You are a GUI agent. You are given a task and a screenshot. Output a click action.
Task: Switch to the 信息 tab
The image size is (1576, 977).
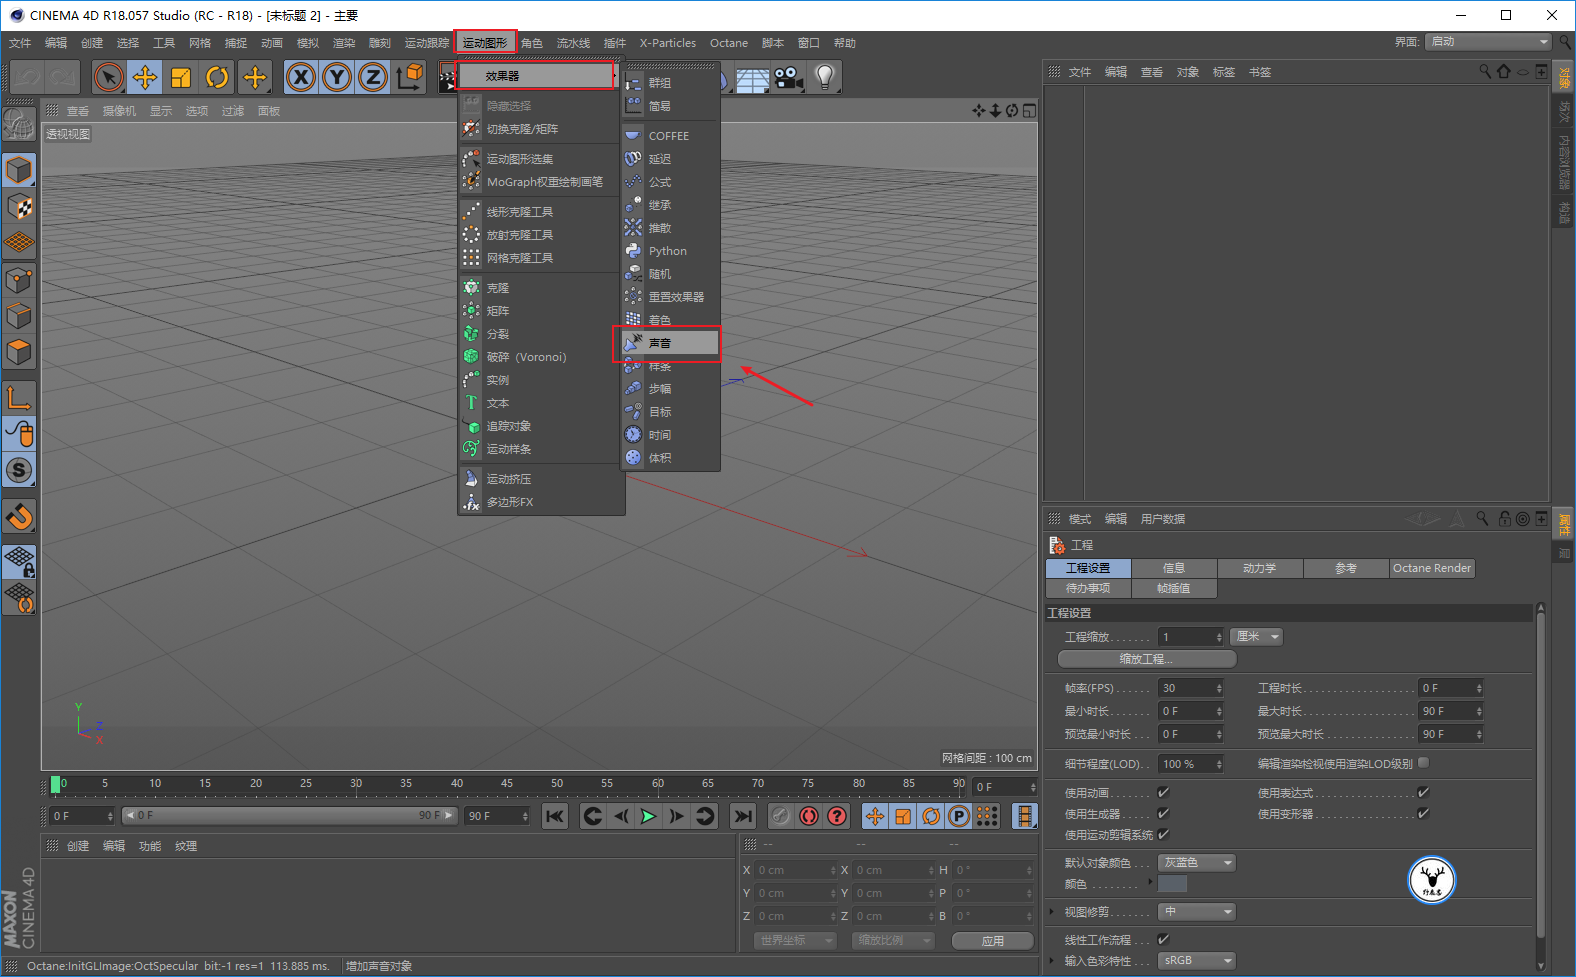click(1174, 568)
